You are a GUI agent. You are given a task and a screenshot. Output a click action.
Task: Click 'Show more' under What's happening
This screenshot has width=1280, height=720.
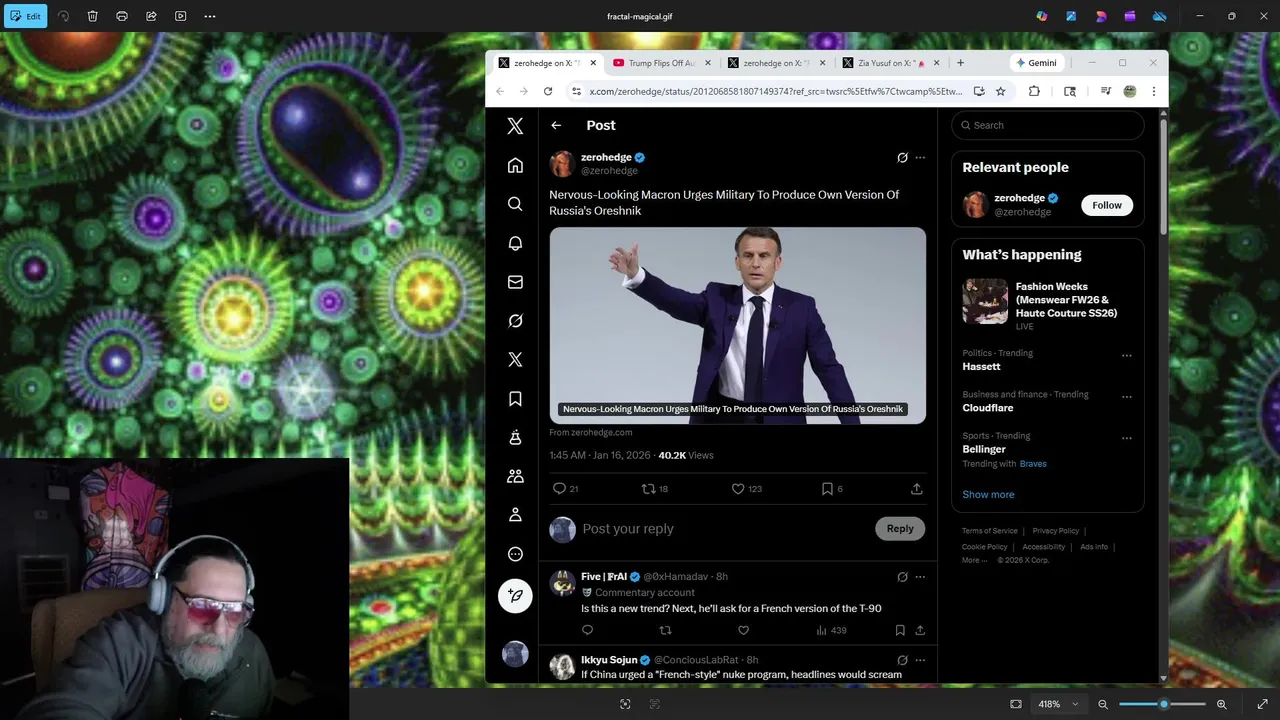click(x=988, y=494)
